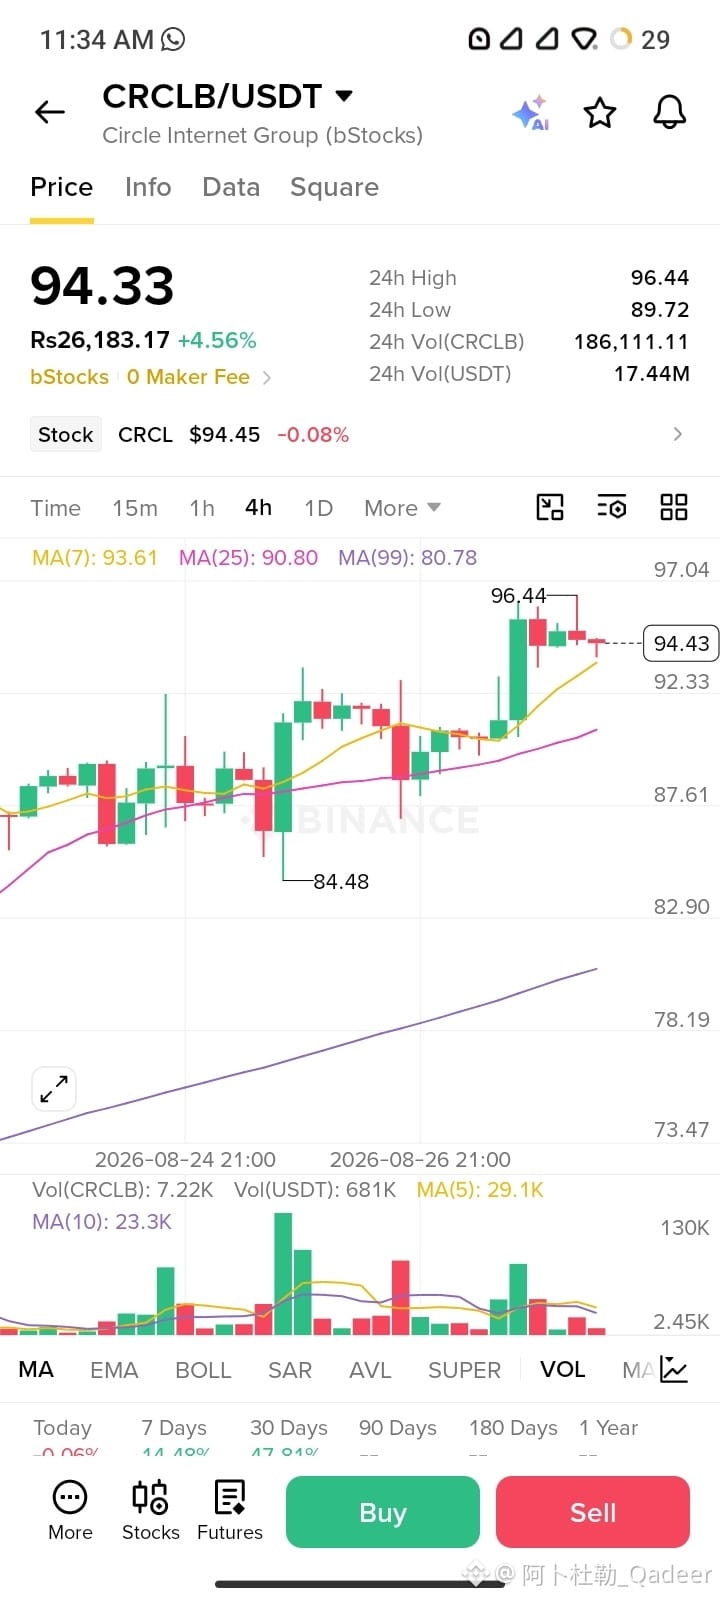Open the AI assistant sparkle icon
Image resolution: width=720 pixels, height=1600 pixels.
coord(531,113)
